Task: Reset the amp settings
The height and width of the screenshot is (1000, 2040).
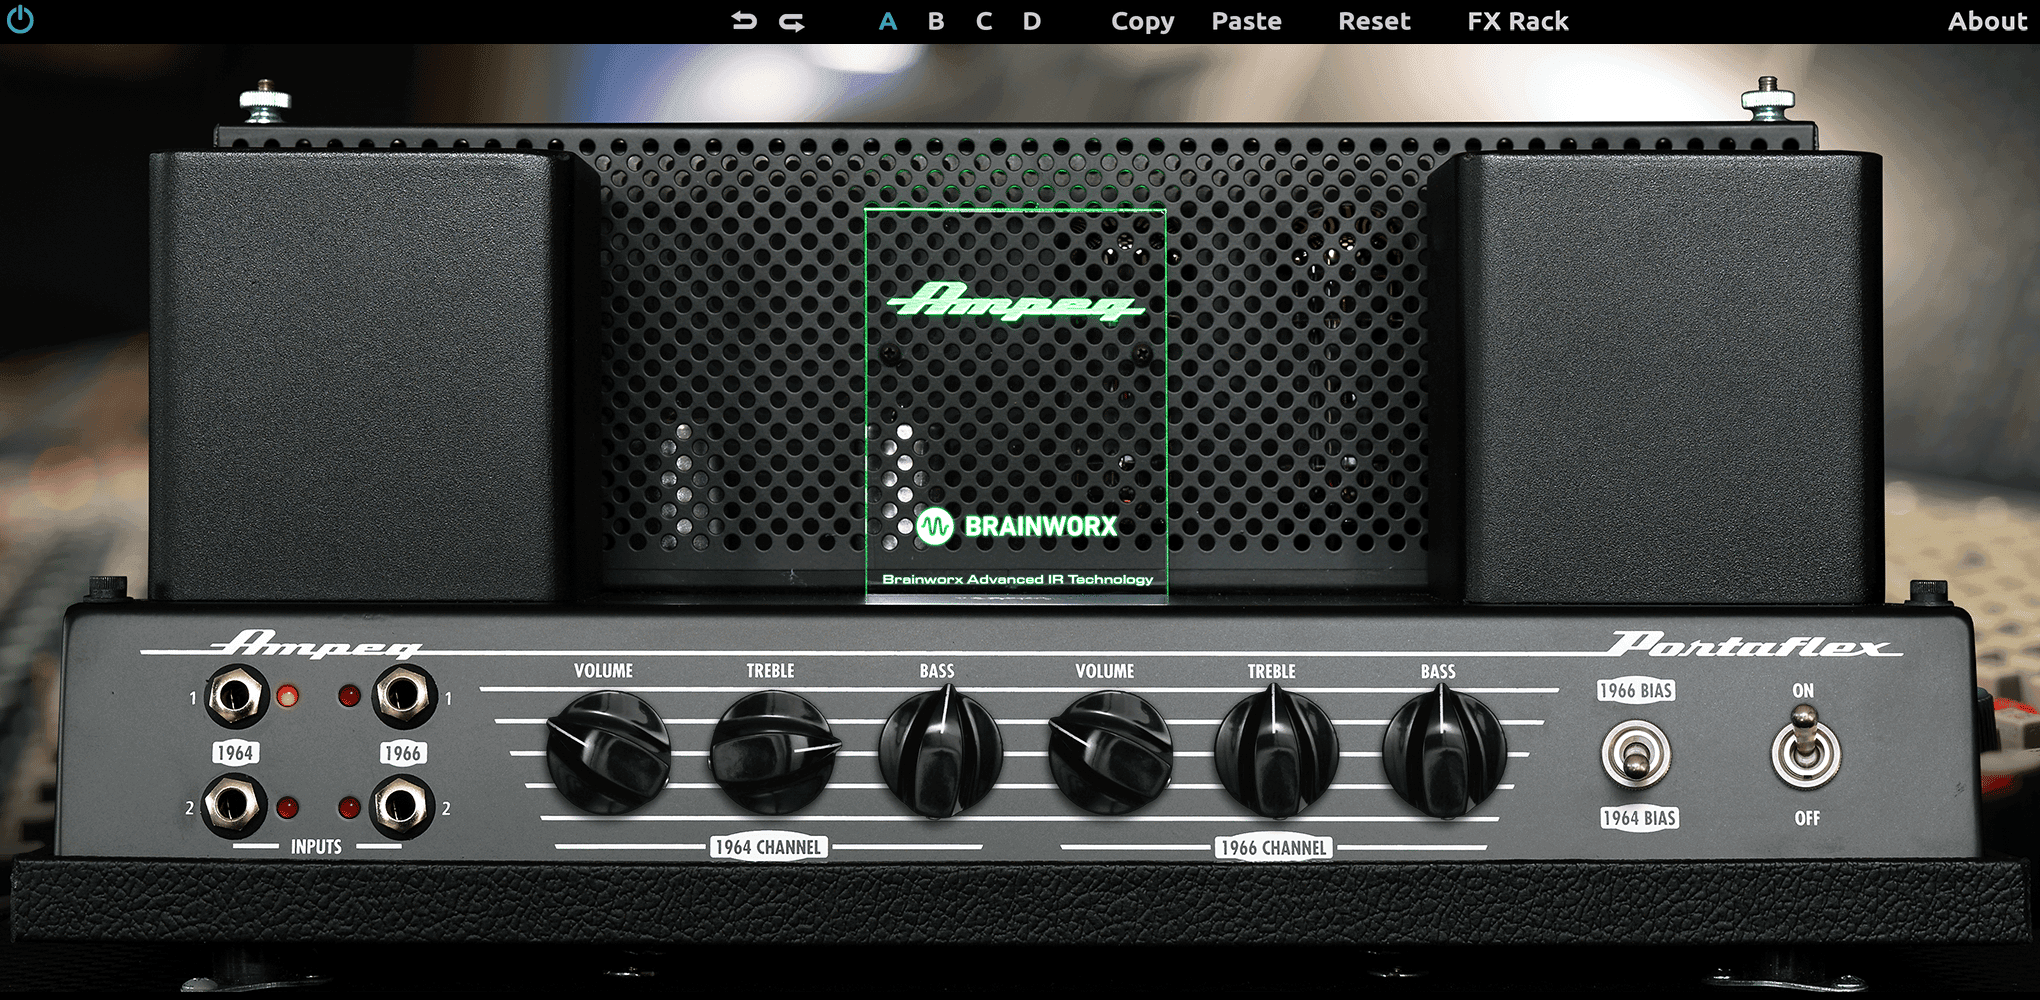Action: coord(1374,21)
